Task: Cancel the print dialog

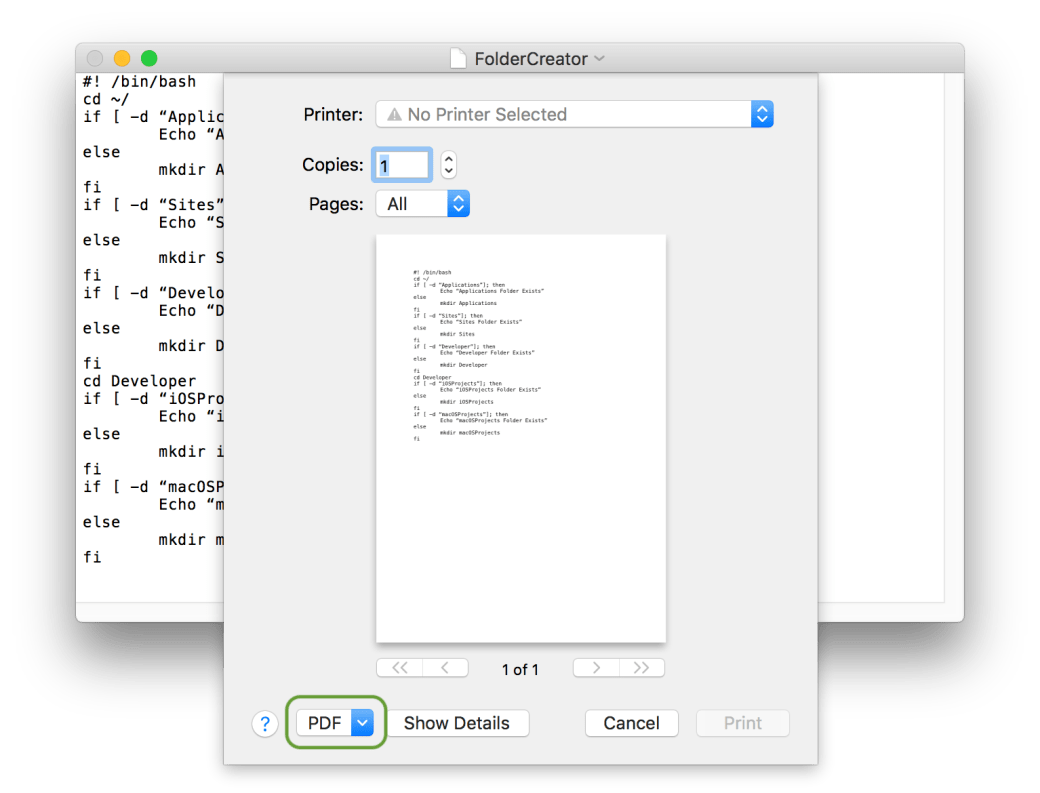Action: coord(631,723)
